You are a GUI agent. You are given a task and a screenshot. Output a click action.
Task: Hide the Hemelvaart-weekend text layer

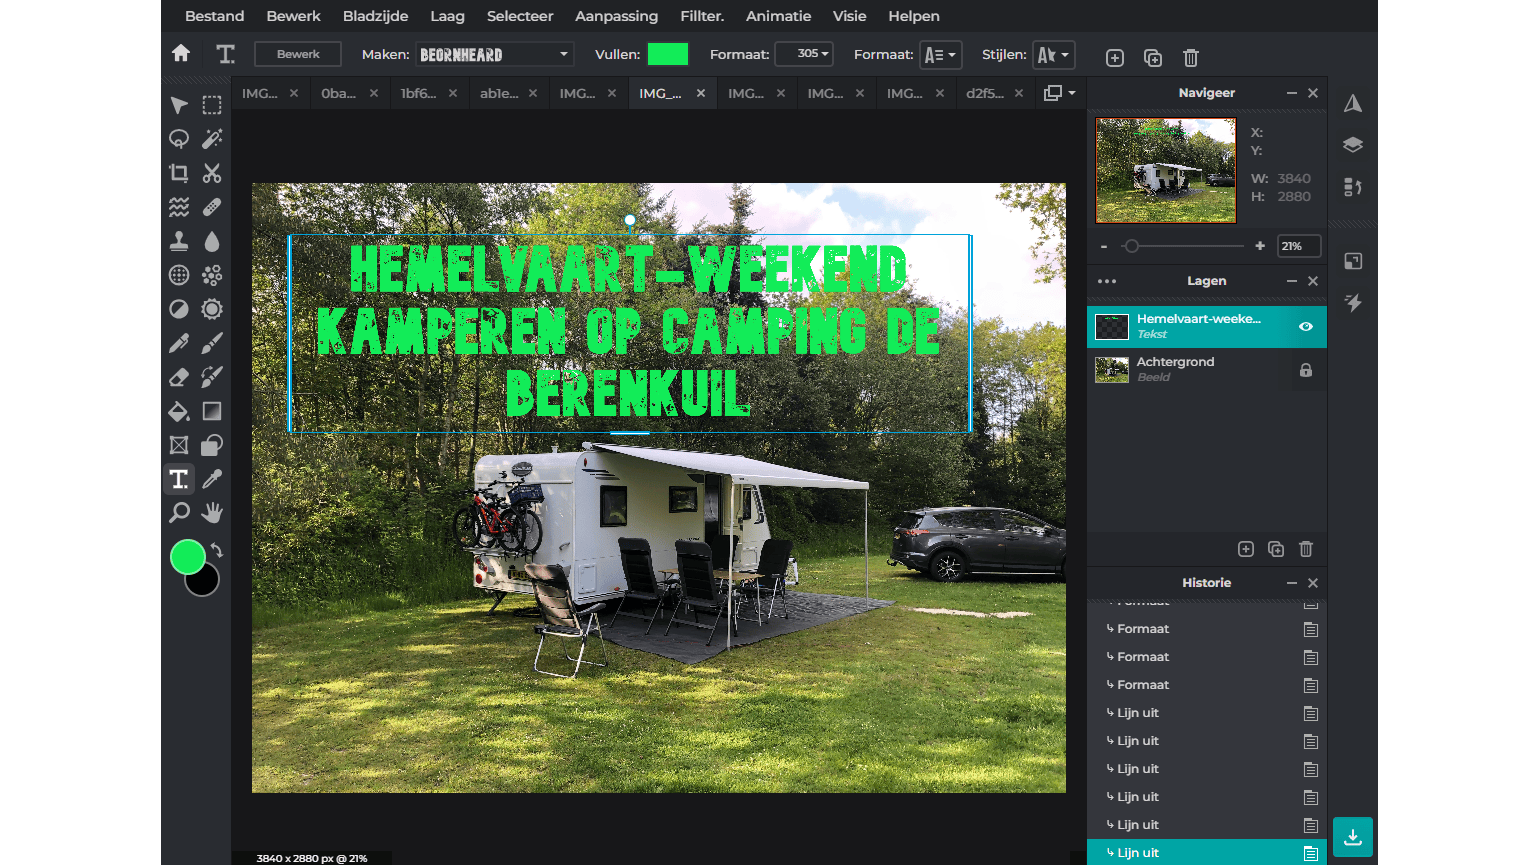point(1306,327)
